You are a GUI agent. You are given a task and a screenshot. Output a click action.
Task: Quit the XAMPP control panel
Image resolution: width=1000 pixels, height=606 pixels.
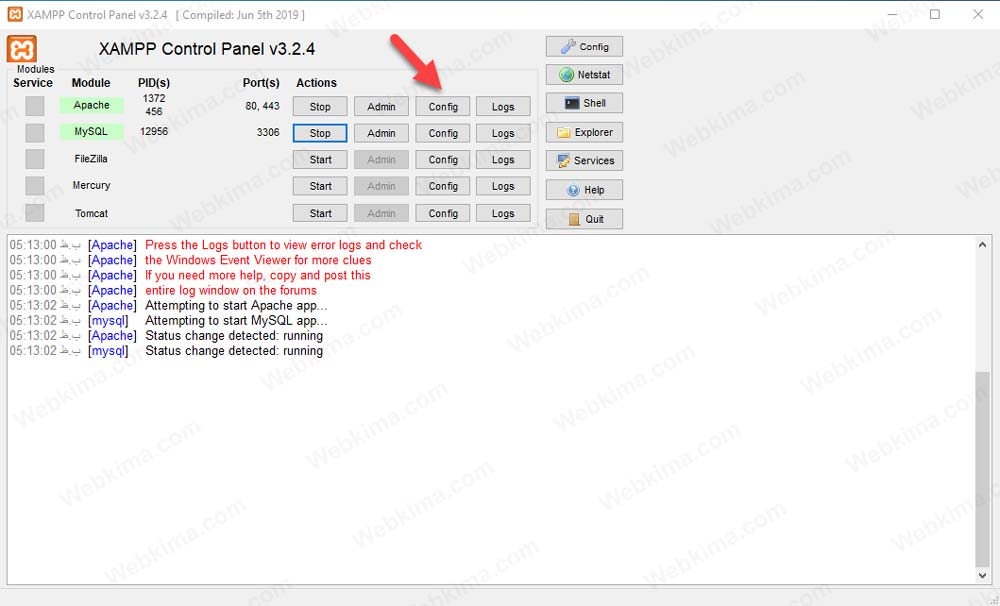[584, 219]
